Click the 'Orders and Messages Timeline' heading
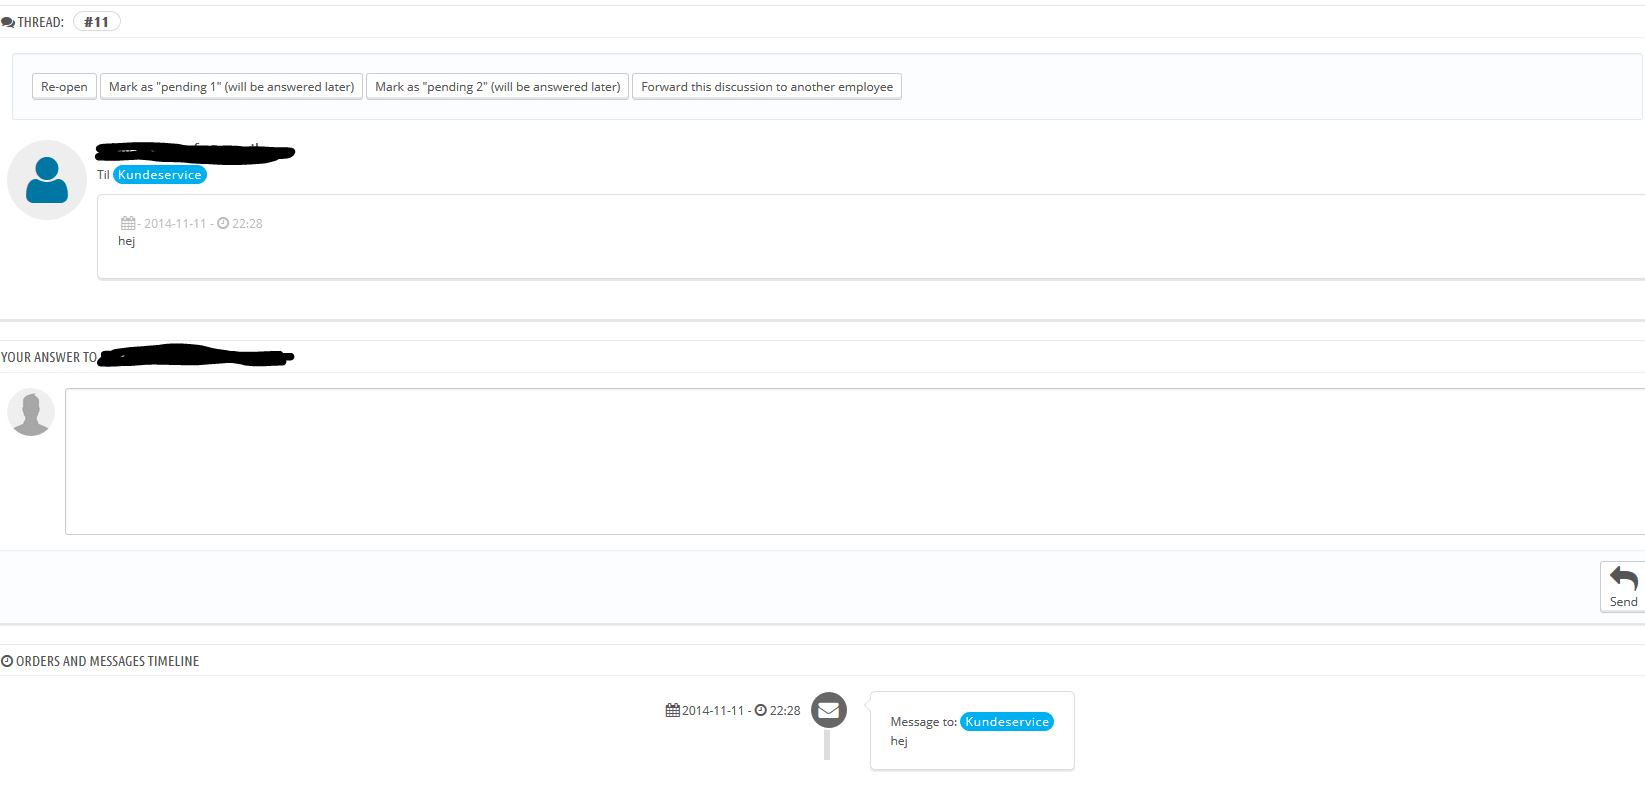 pos(107,661)
